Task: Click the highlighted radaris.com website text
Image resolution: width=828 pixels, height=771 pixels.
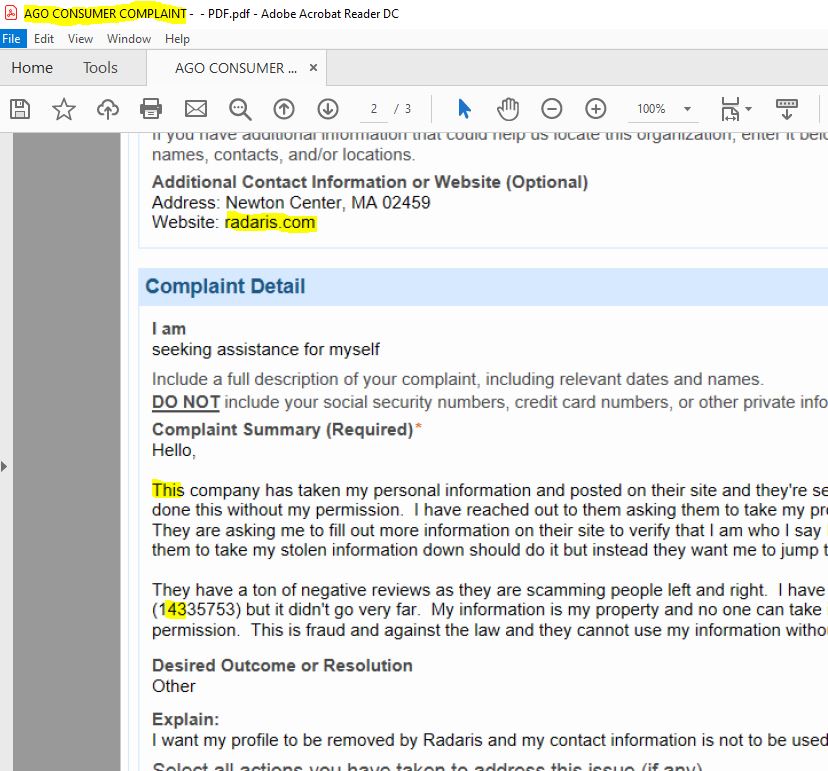Action: click(270, 222)
